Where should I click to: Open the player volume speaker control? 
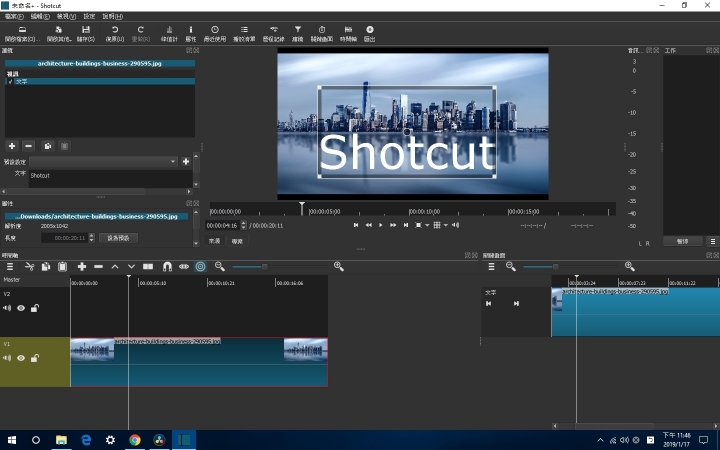point(456,225)
